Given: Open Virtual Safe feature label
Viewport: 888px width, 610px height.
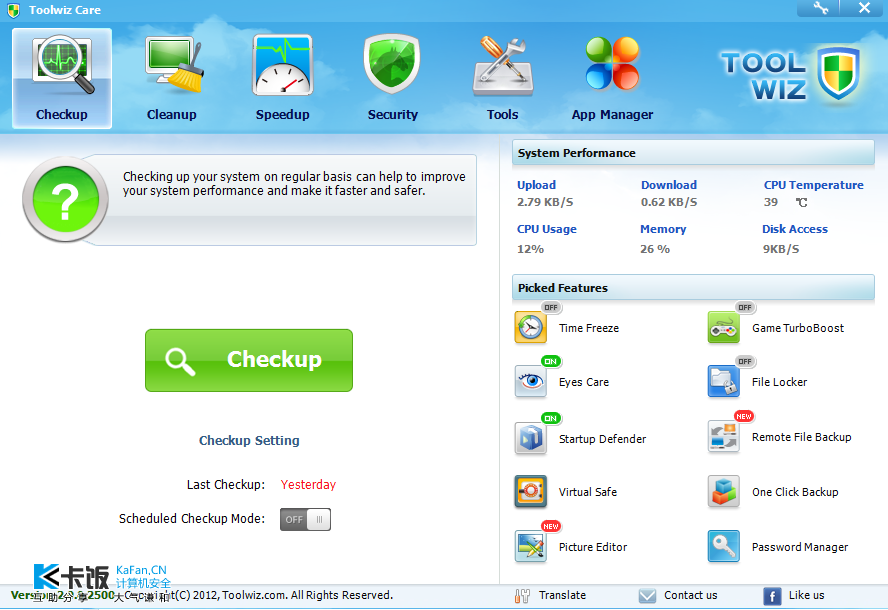Looking at the screenshot, I should (588, 492).
